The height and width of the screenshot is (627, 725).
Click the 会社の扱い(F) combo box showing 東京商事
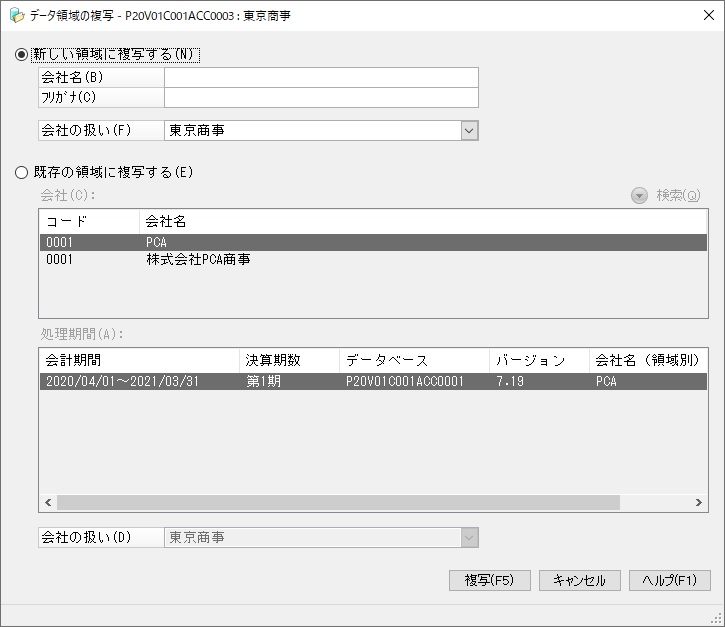[x=321, y=130]
